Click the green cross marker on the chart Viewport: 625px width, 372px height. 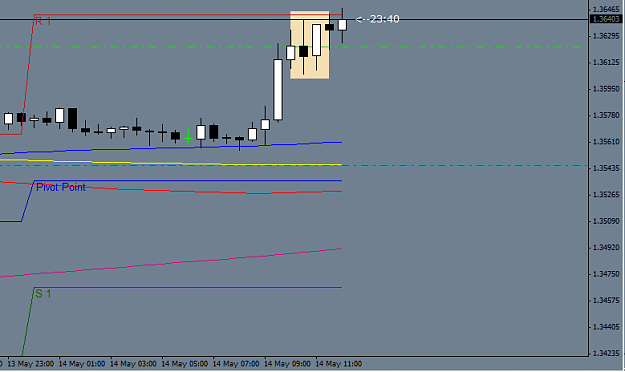click(188, 138)
